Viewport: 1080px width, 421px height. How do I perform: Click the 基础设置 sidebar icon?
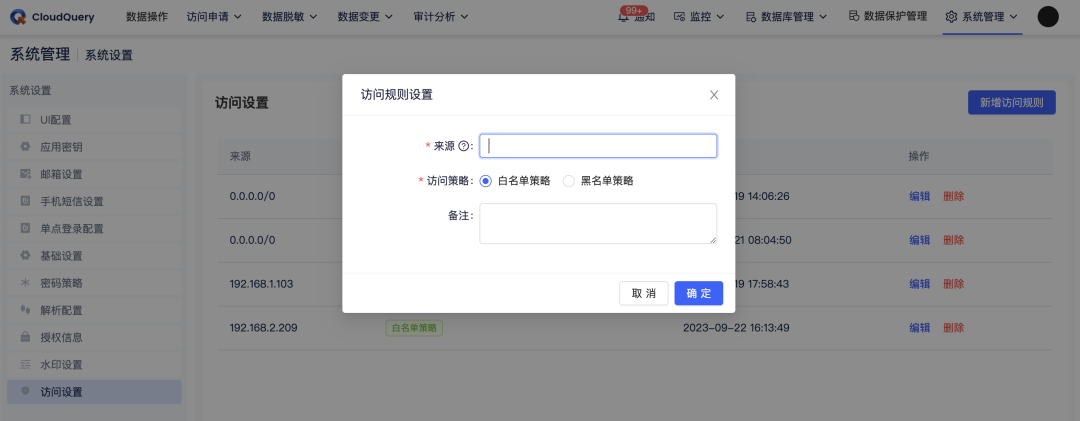point(25,256)
